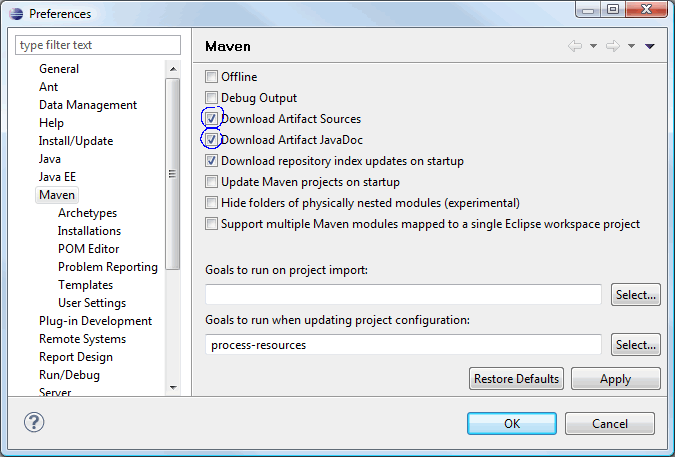
Task: Open the Java EE preferences category
Action: point(57,177)
